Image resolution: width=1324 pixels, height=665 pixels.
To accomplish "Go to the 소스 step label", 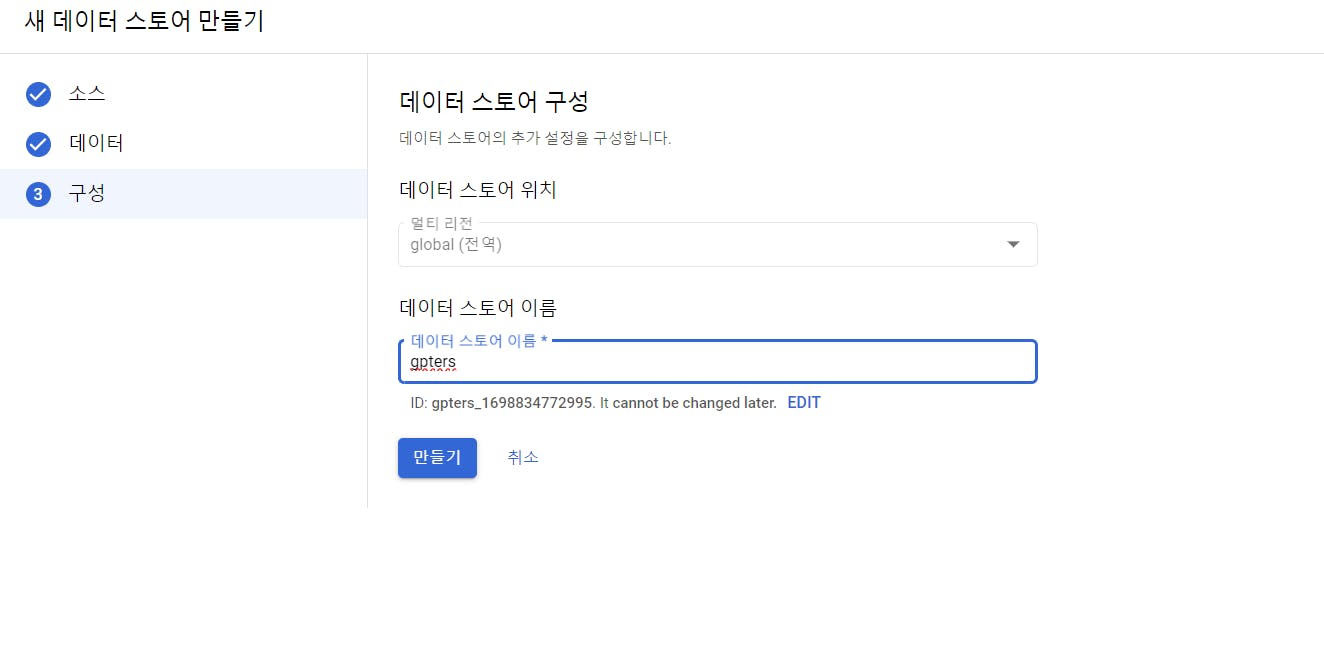I will coord(87,94).
